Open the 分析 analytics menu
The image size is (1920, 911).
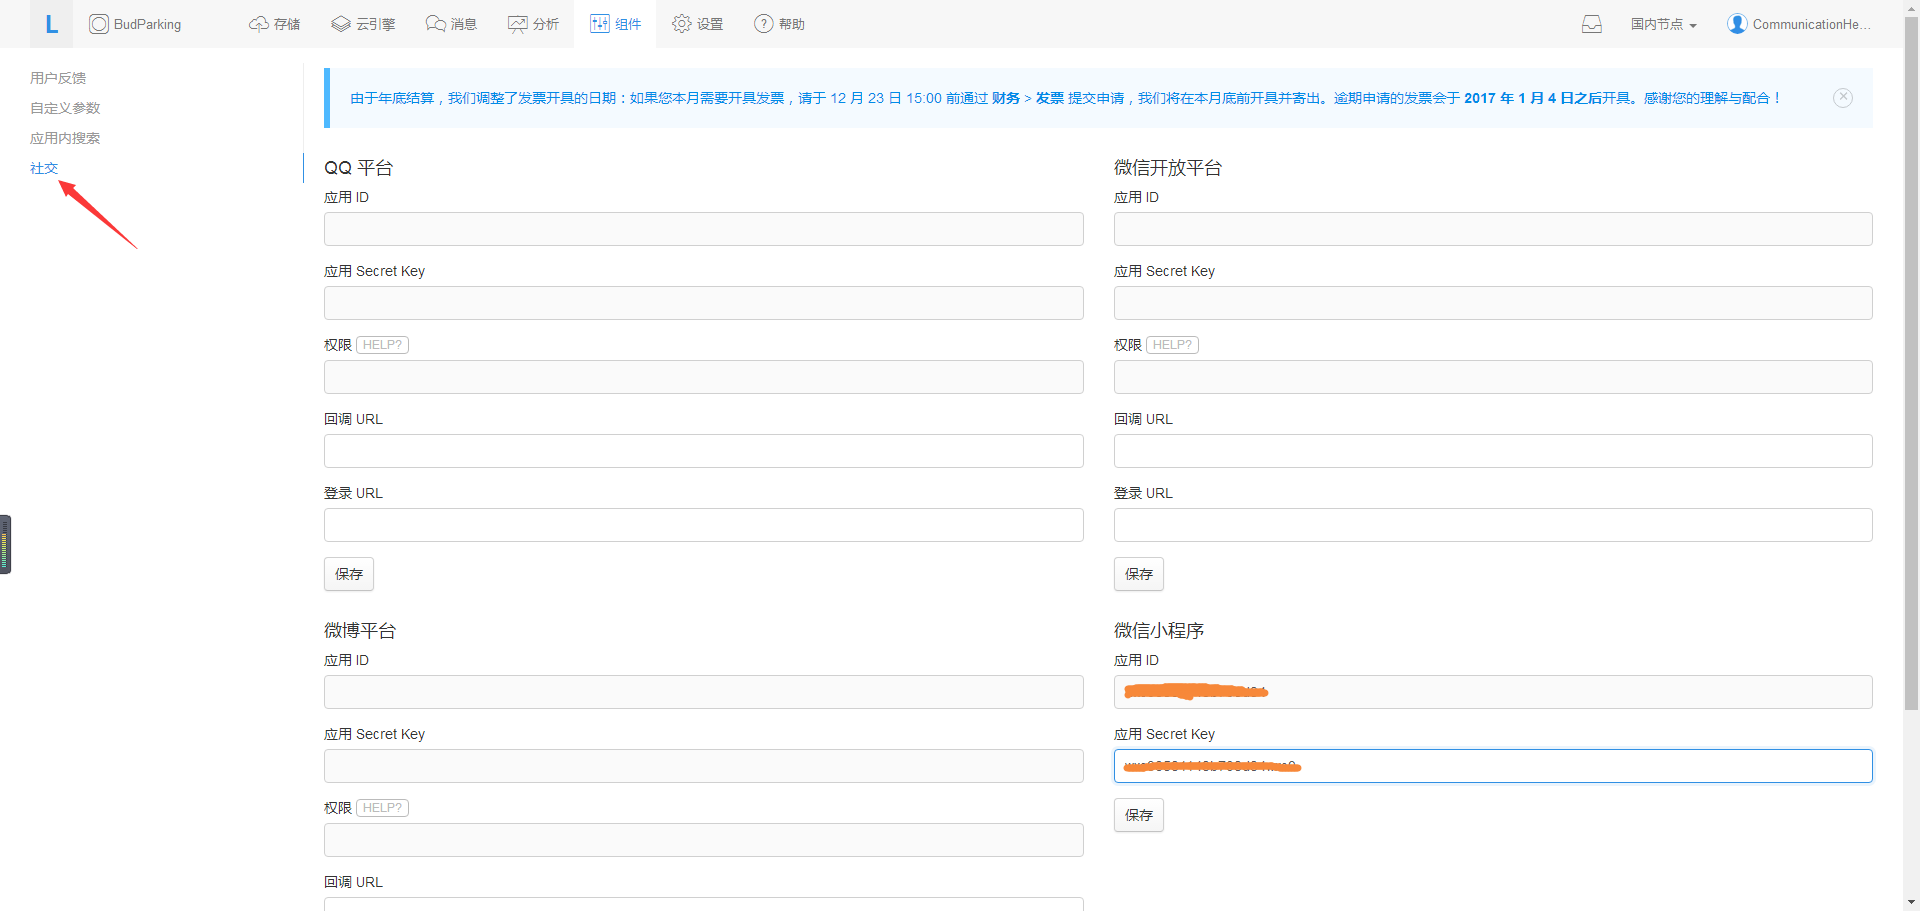[533, 24]
